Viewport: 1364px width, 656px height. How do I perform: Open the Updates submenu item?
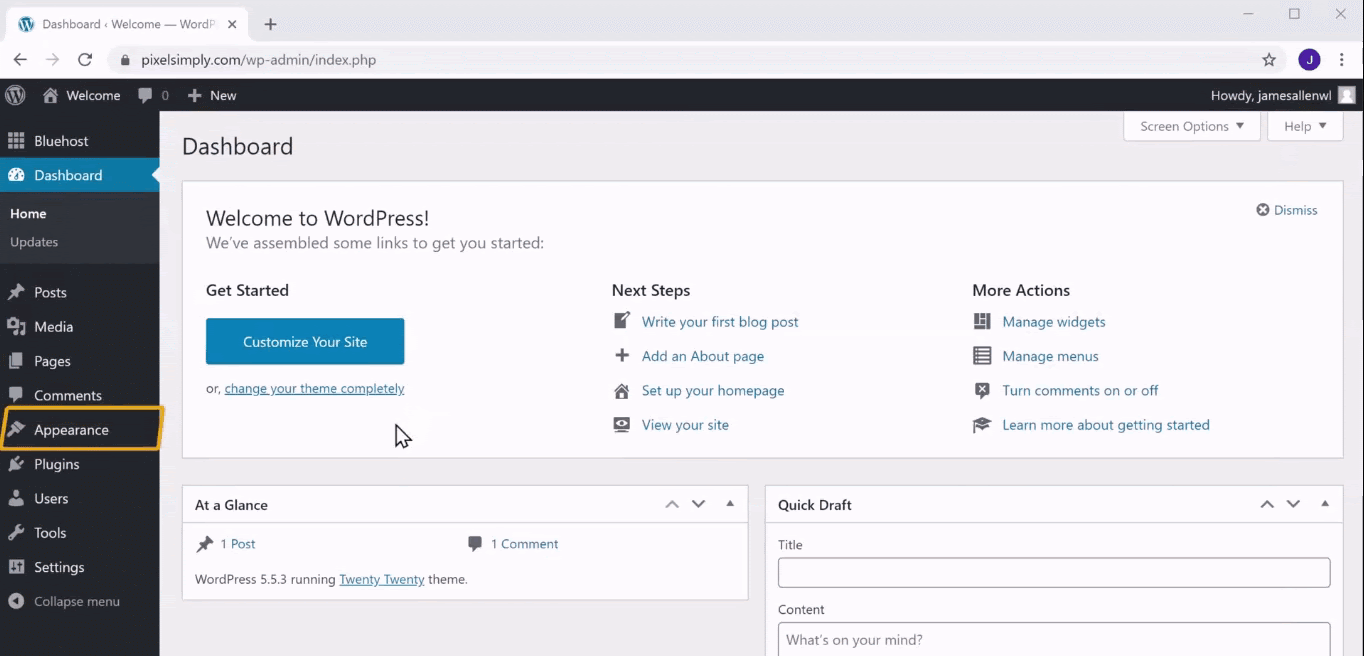34,242
